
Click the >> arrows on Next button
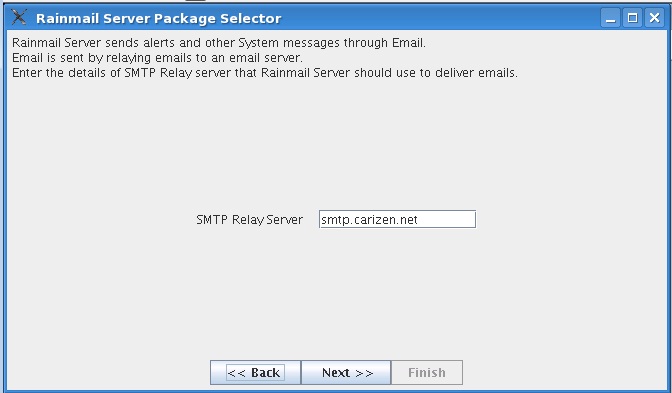[364, 373]
